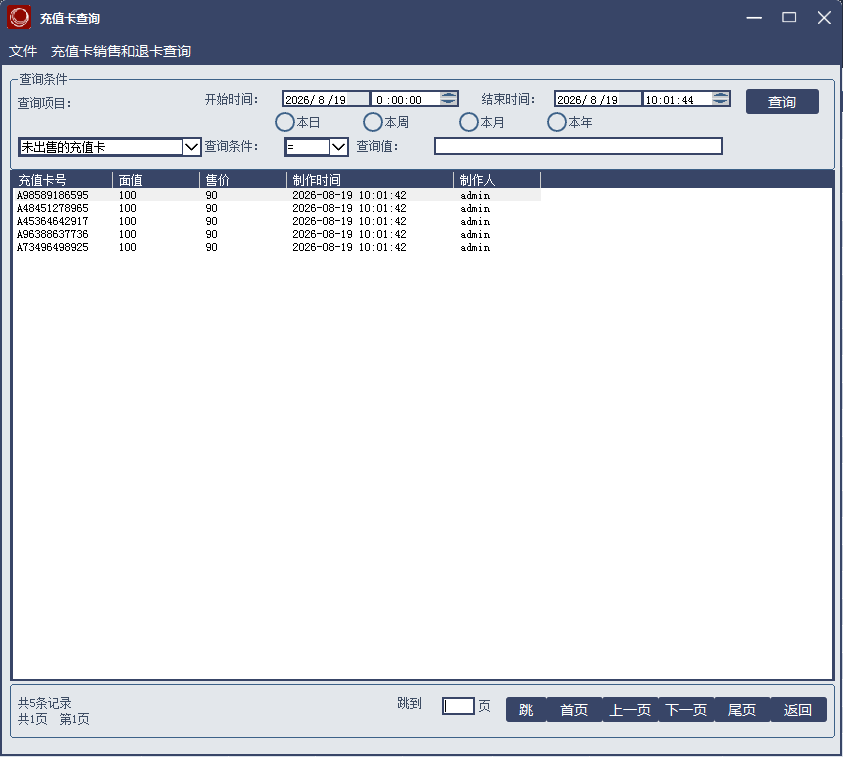This screenshot has height=757, width=843.
Task: Open the 文件 menu
Action: pos(23,51)
